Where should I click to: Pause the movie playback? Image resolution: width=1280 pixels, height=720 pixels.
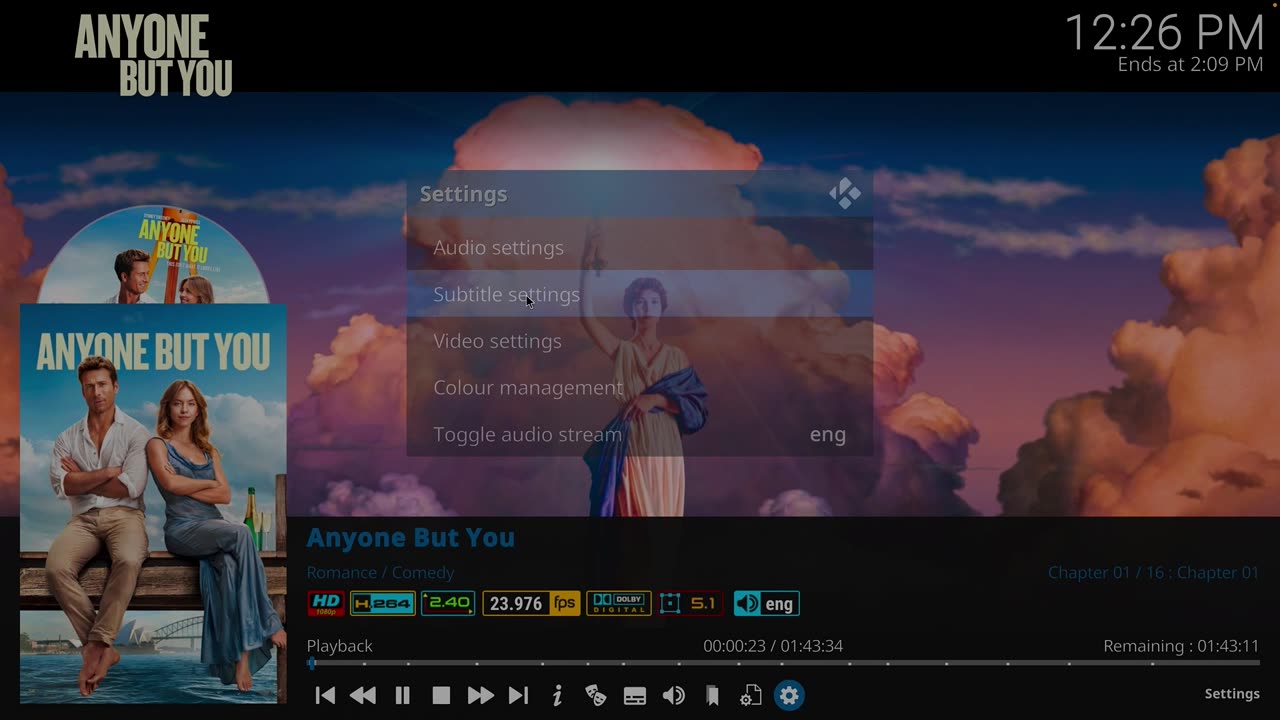[402, 695]
